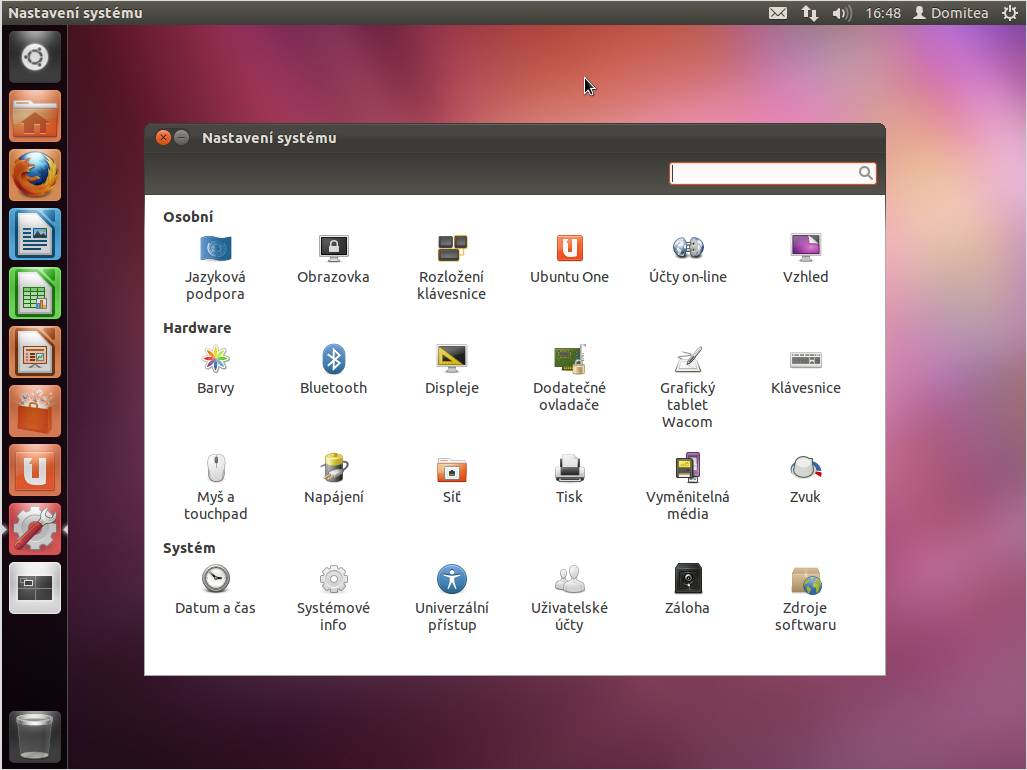
Task: Open Univerzální přístup accessibility settings
Action: [452, 579]
